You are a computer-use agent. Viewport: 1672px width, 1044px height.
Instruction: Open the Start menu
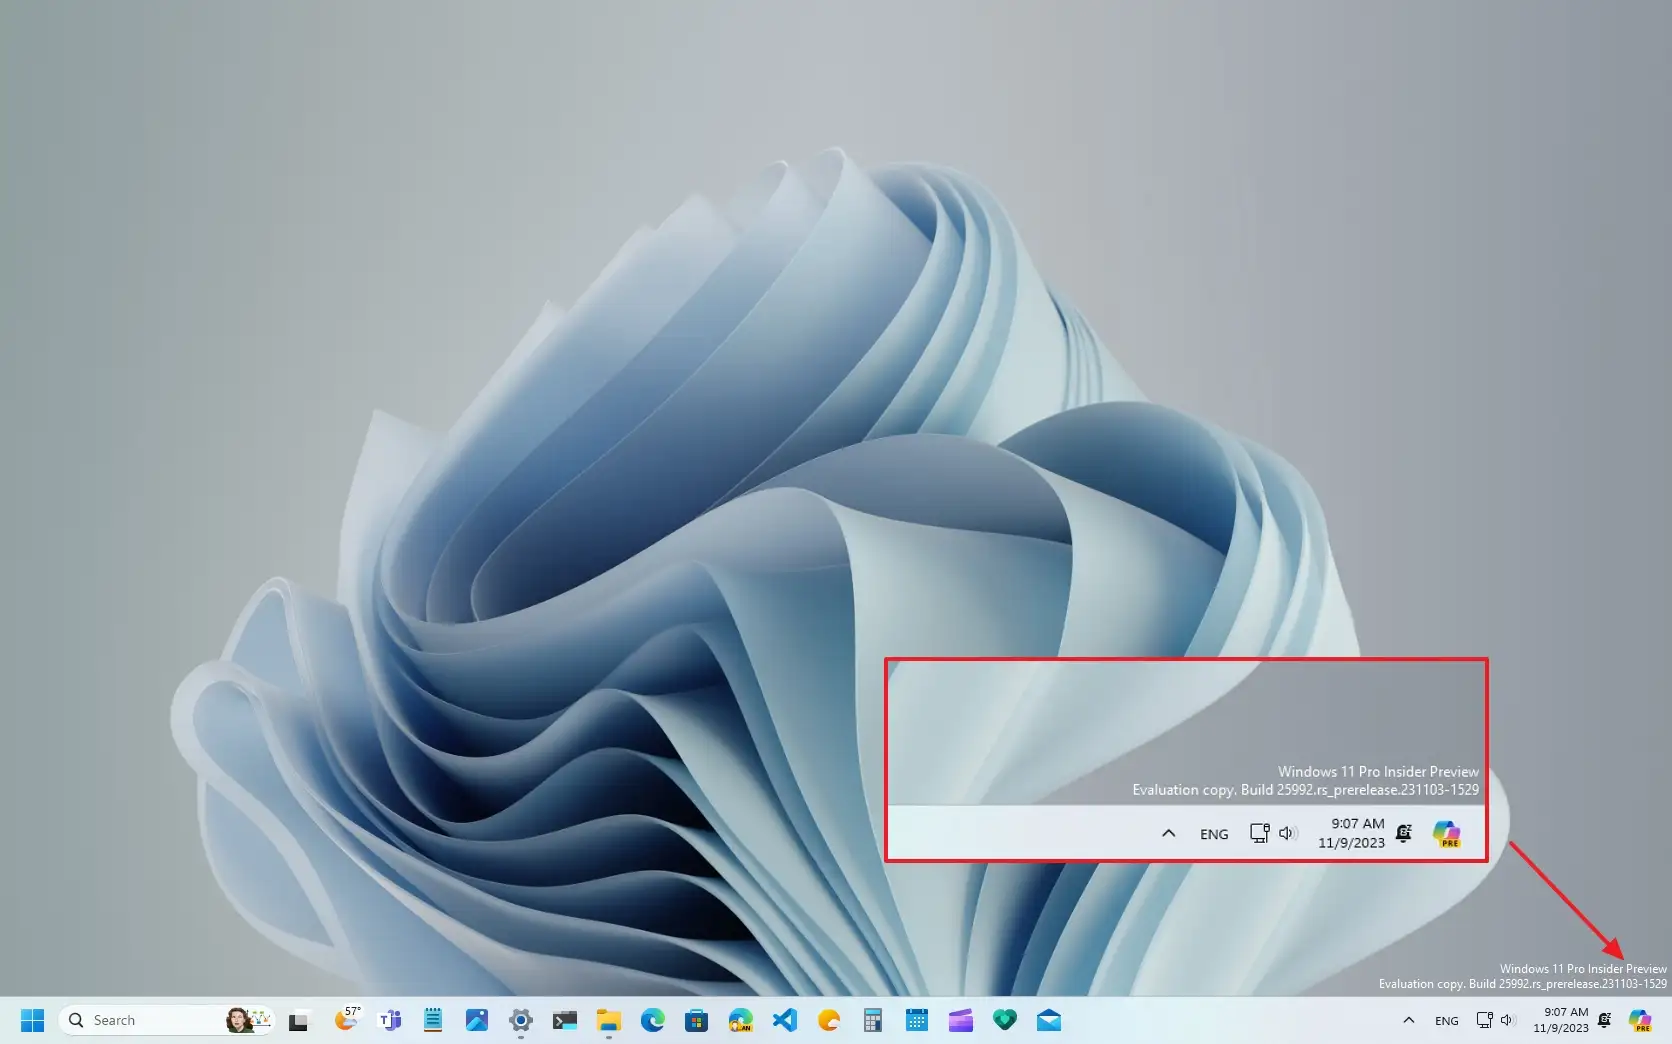point(31,1020)
